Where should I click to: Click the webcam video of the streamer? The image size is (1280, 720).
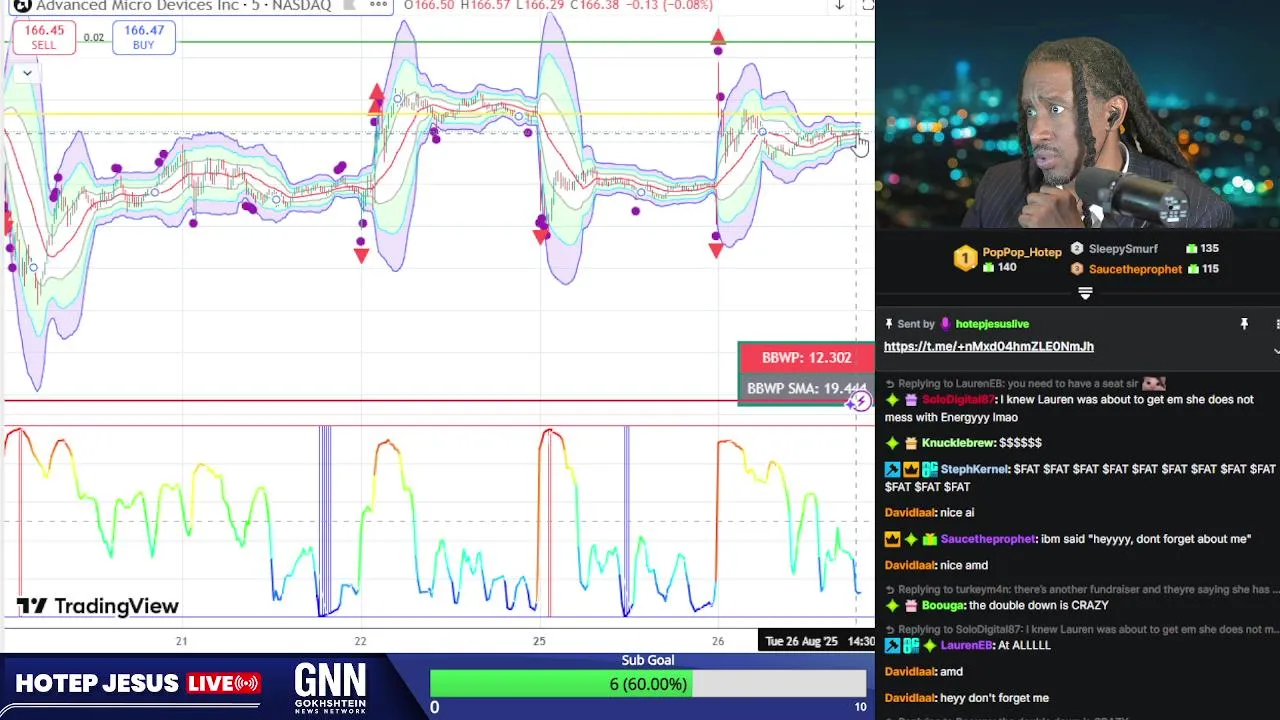pyautogui.click(x=1078, y=115)
